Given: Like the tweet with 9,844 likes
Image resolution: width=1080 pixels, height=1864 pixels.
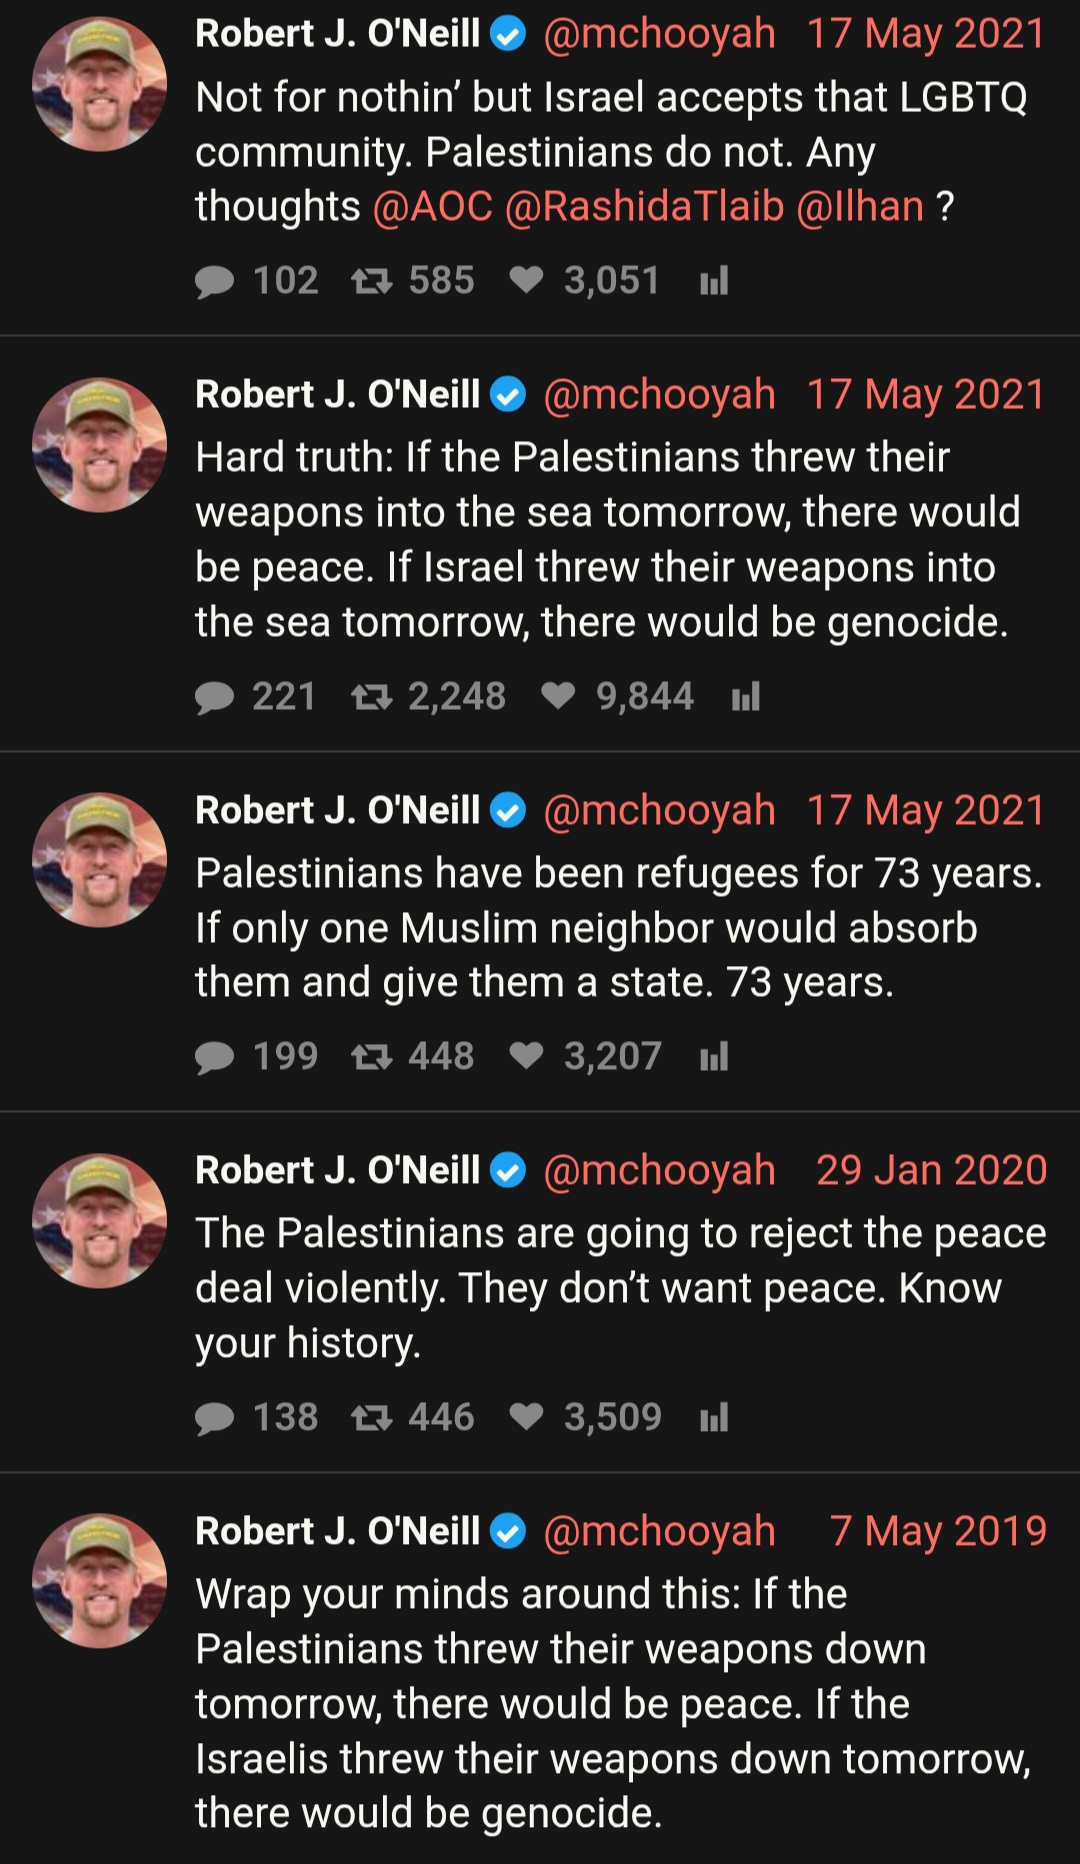Looking at the screenshot, I should pos(558,696).
